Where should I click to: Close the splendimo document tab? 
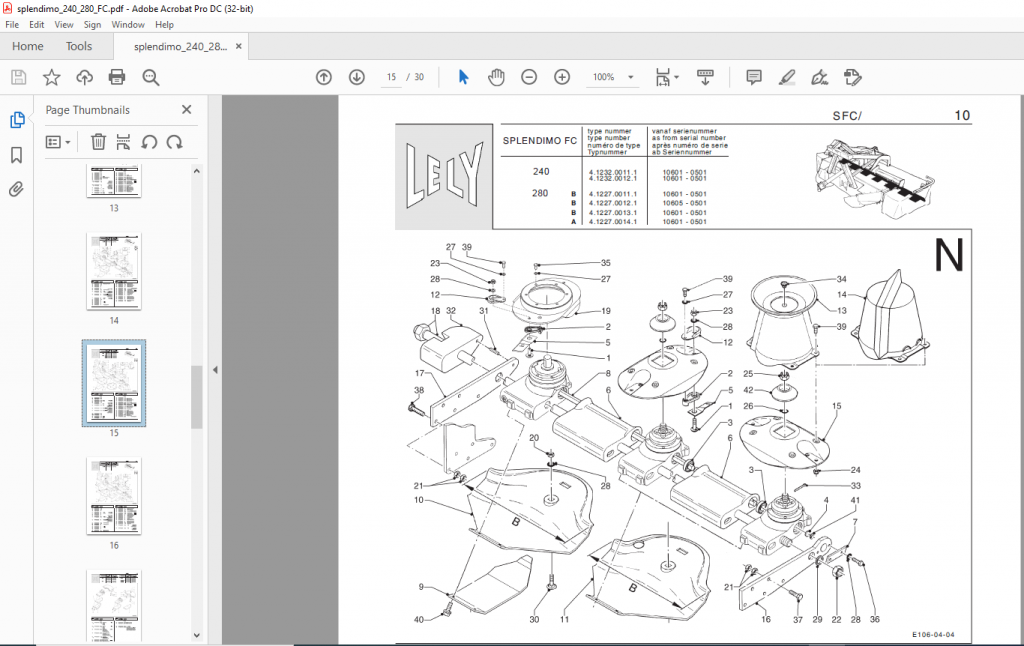point(238,46)
